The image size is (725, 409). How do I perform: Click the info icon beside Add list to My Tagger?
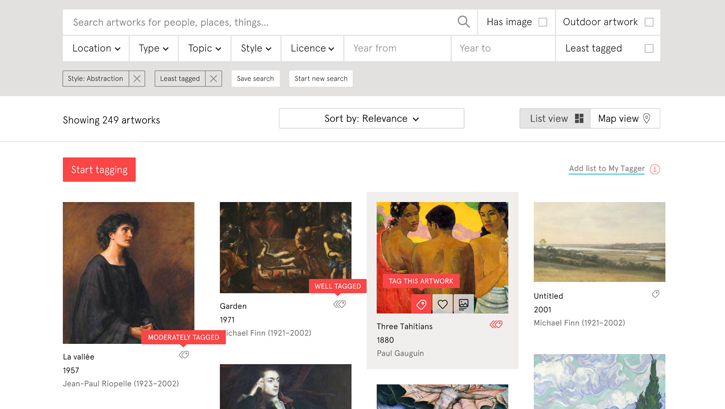655,169
